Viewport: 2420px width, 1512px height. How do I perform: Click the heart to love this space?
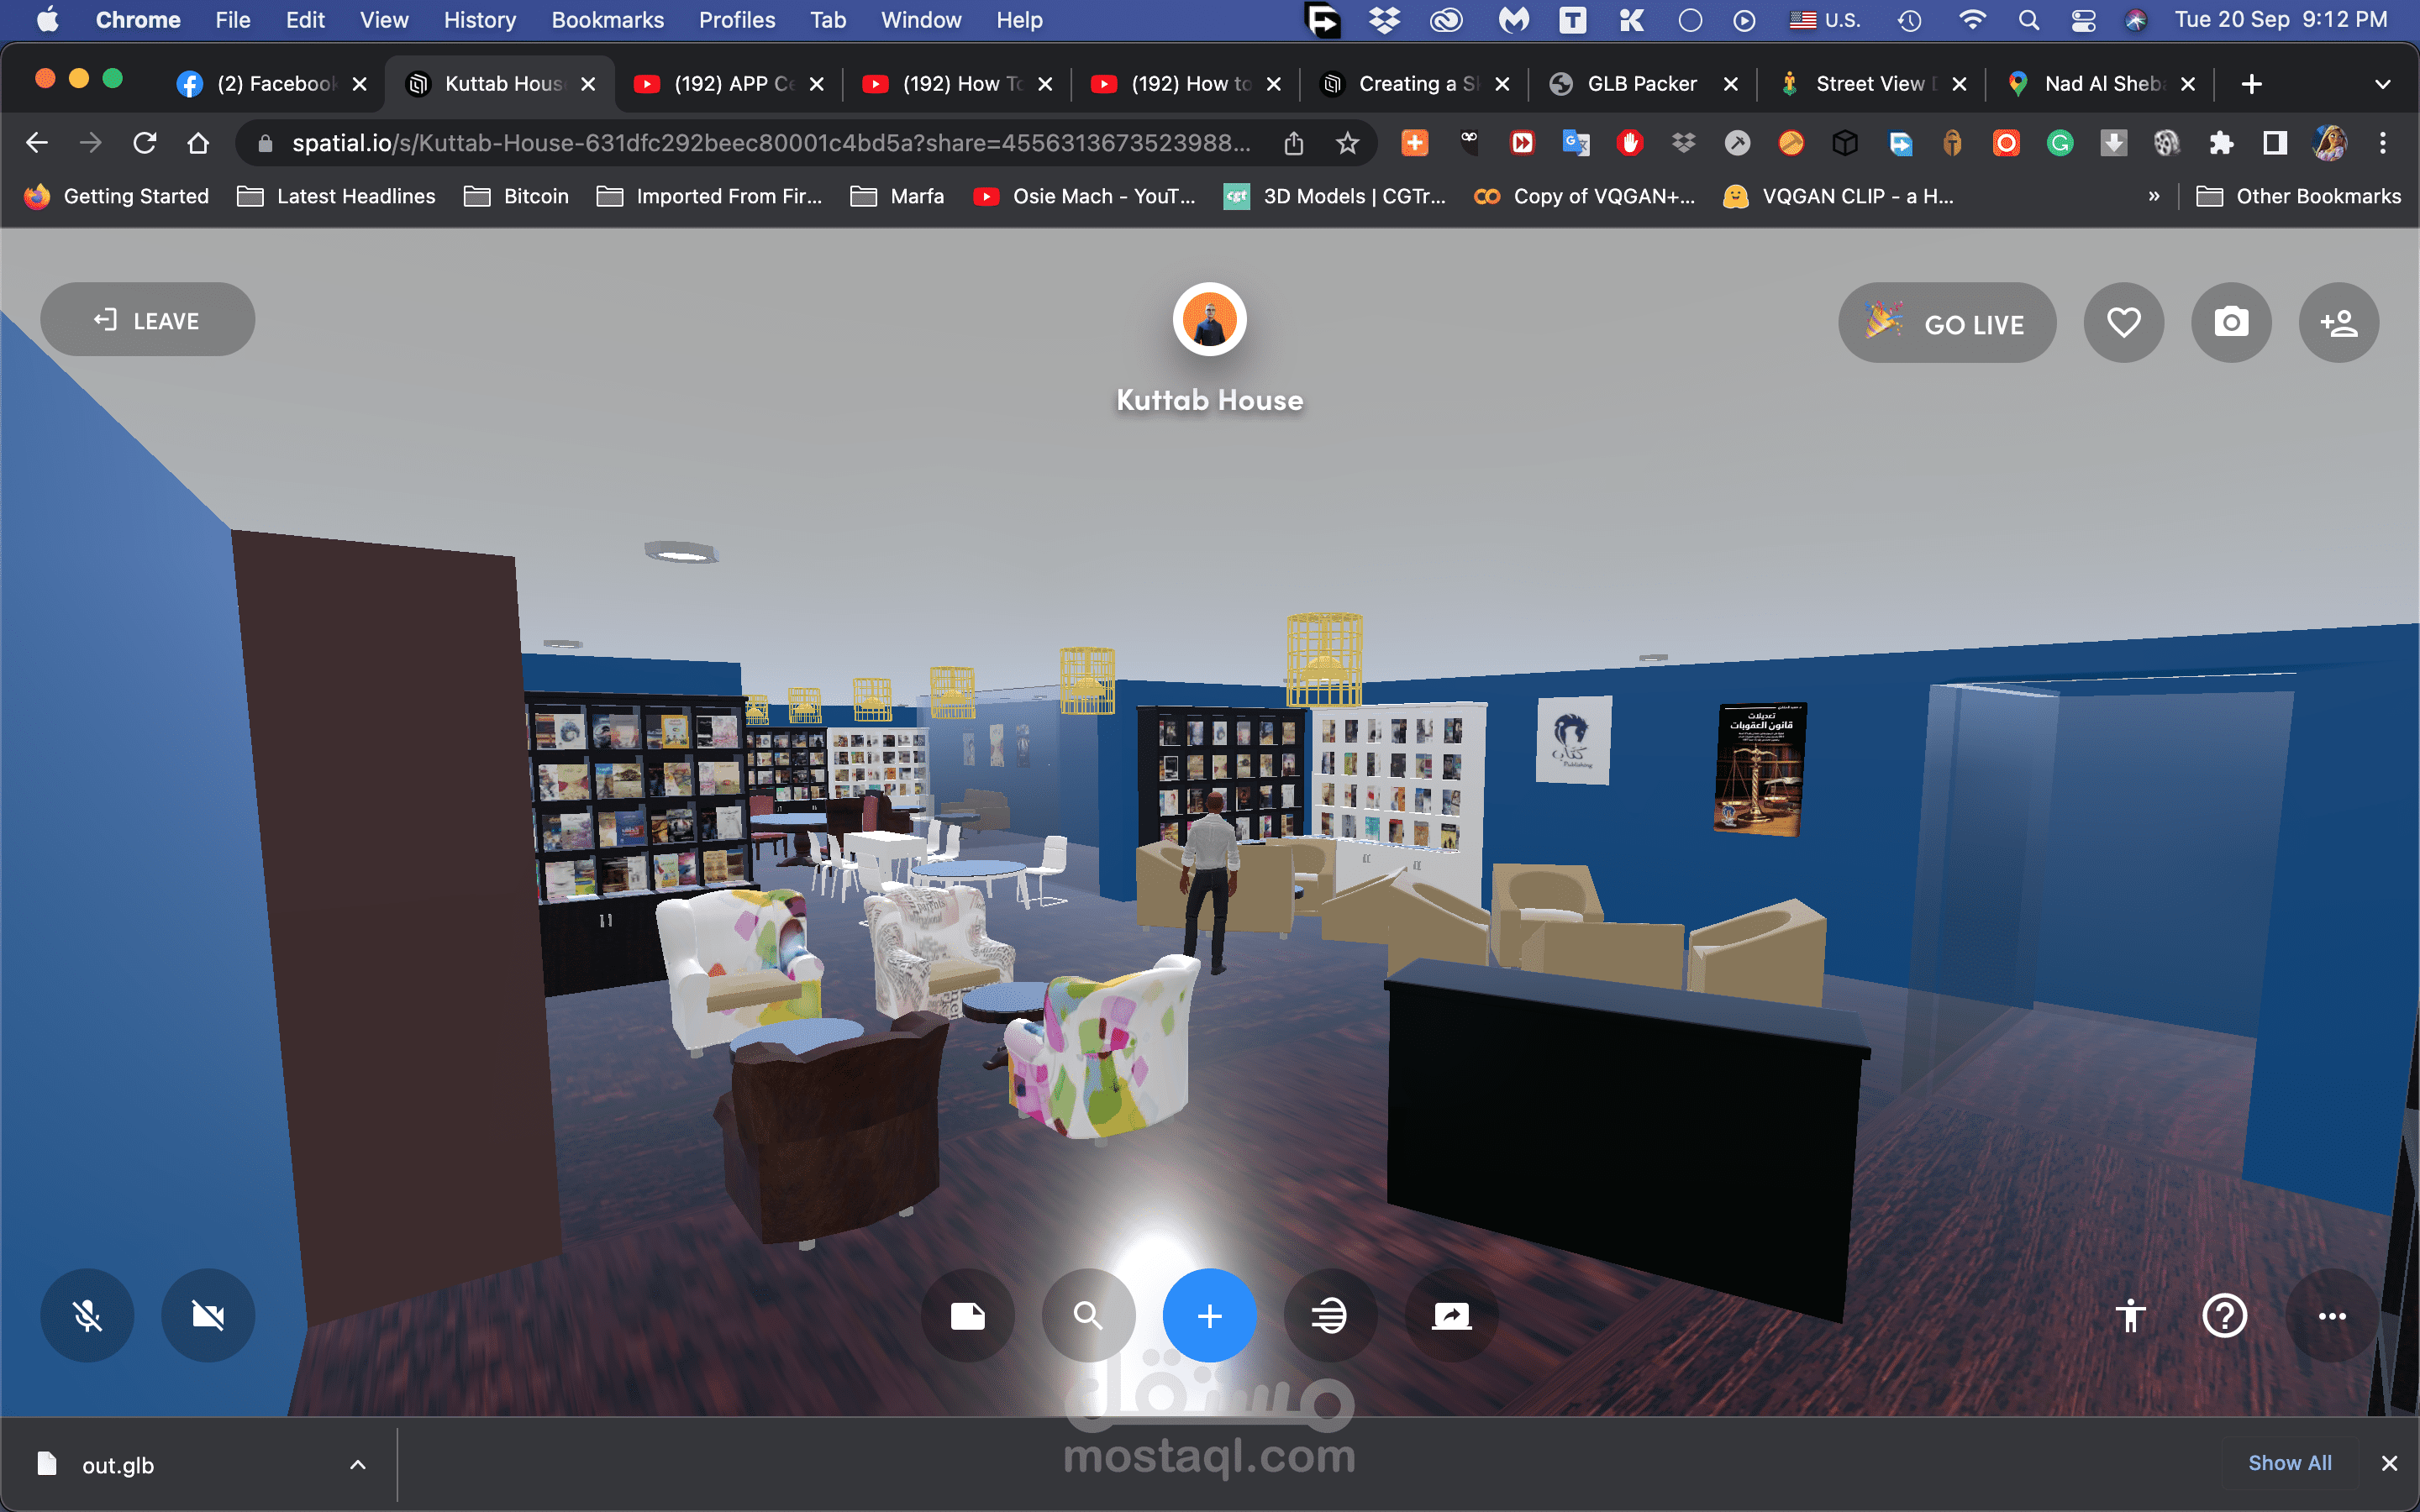pos(2123,322)
